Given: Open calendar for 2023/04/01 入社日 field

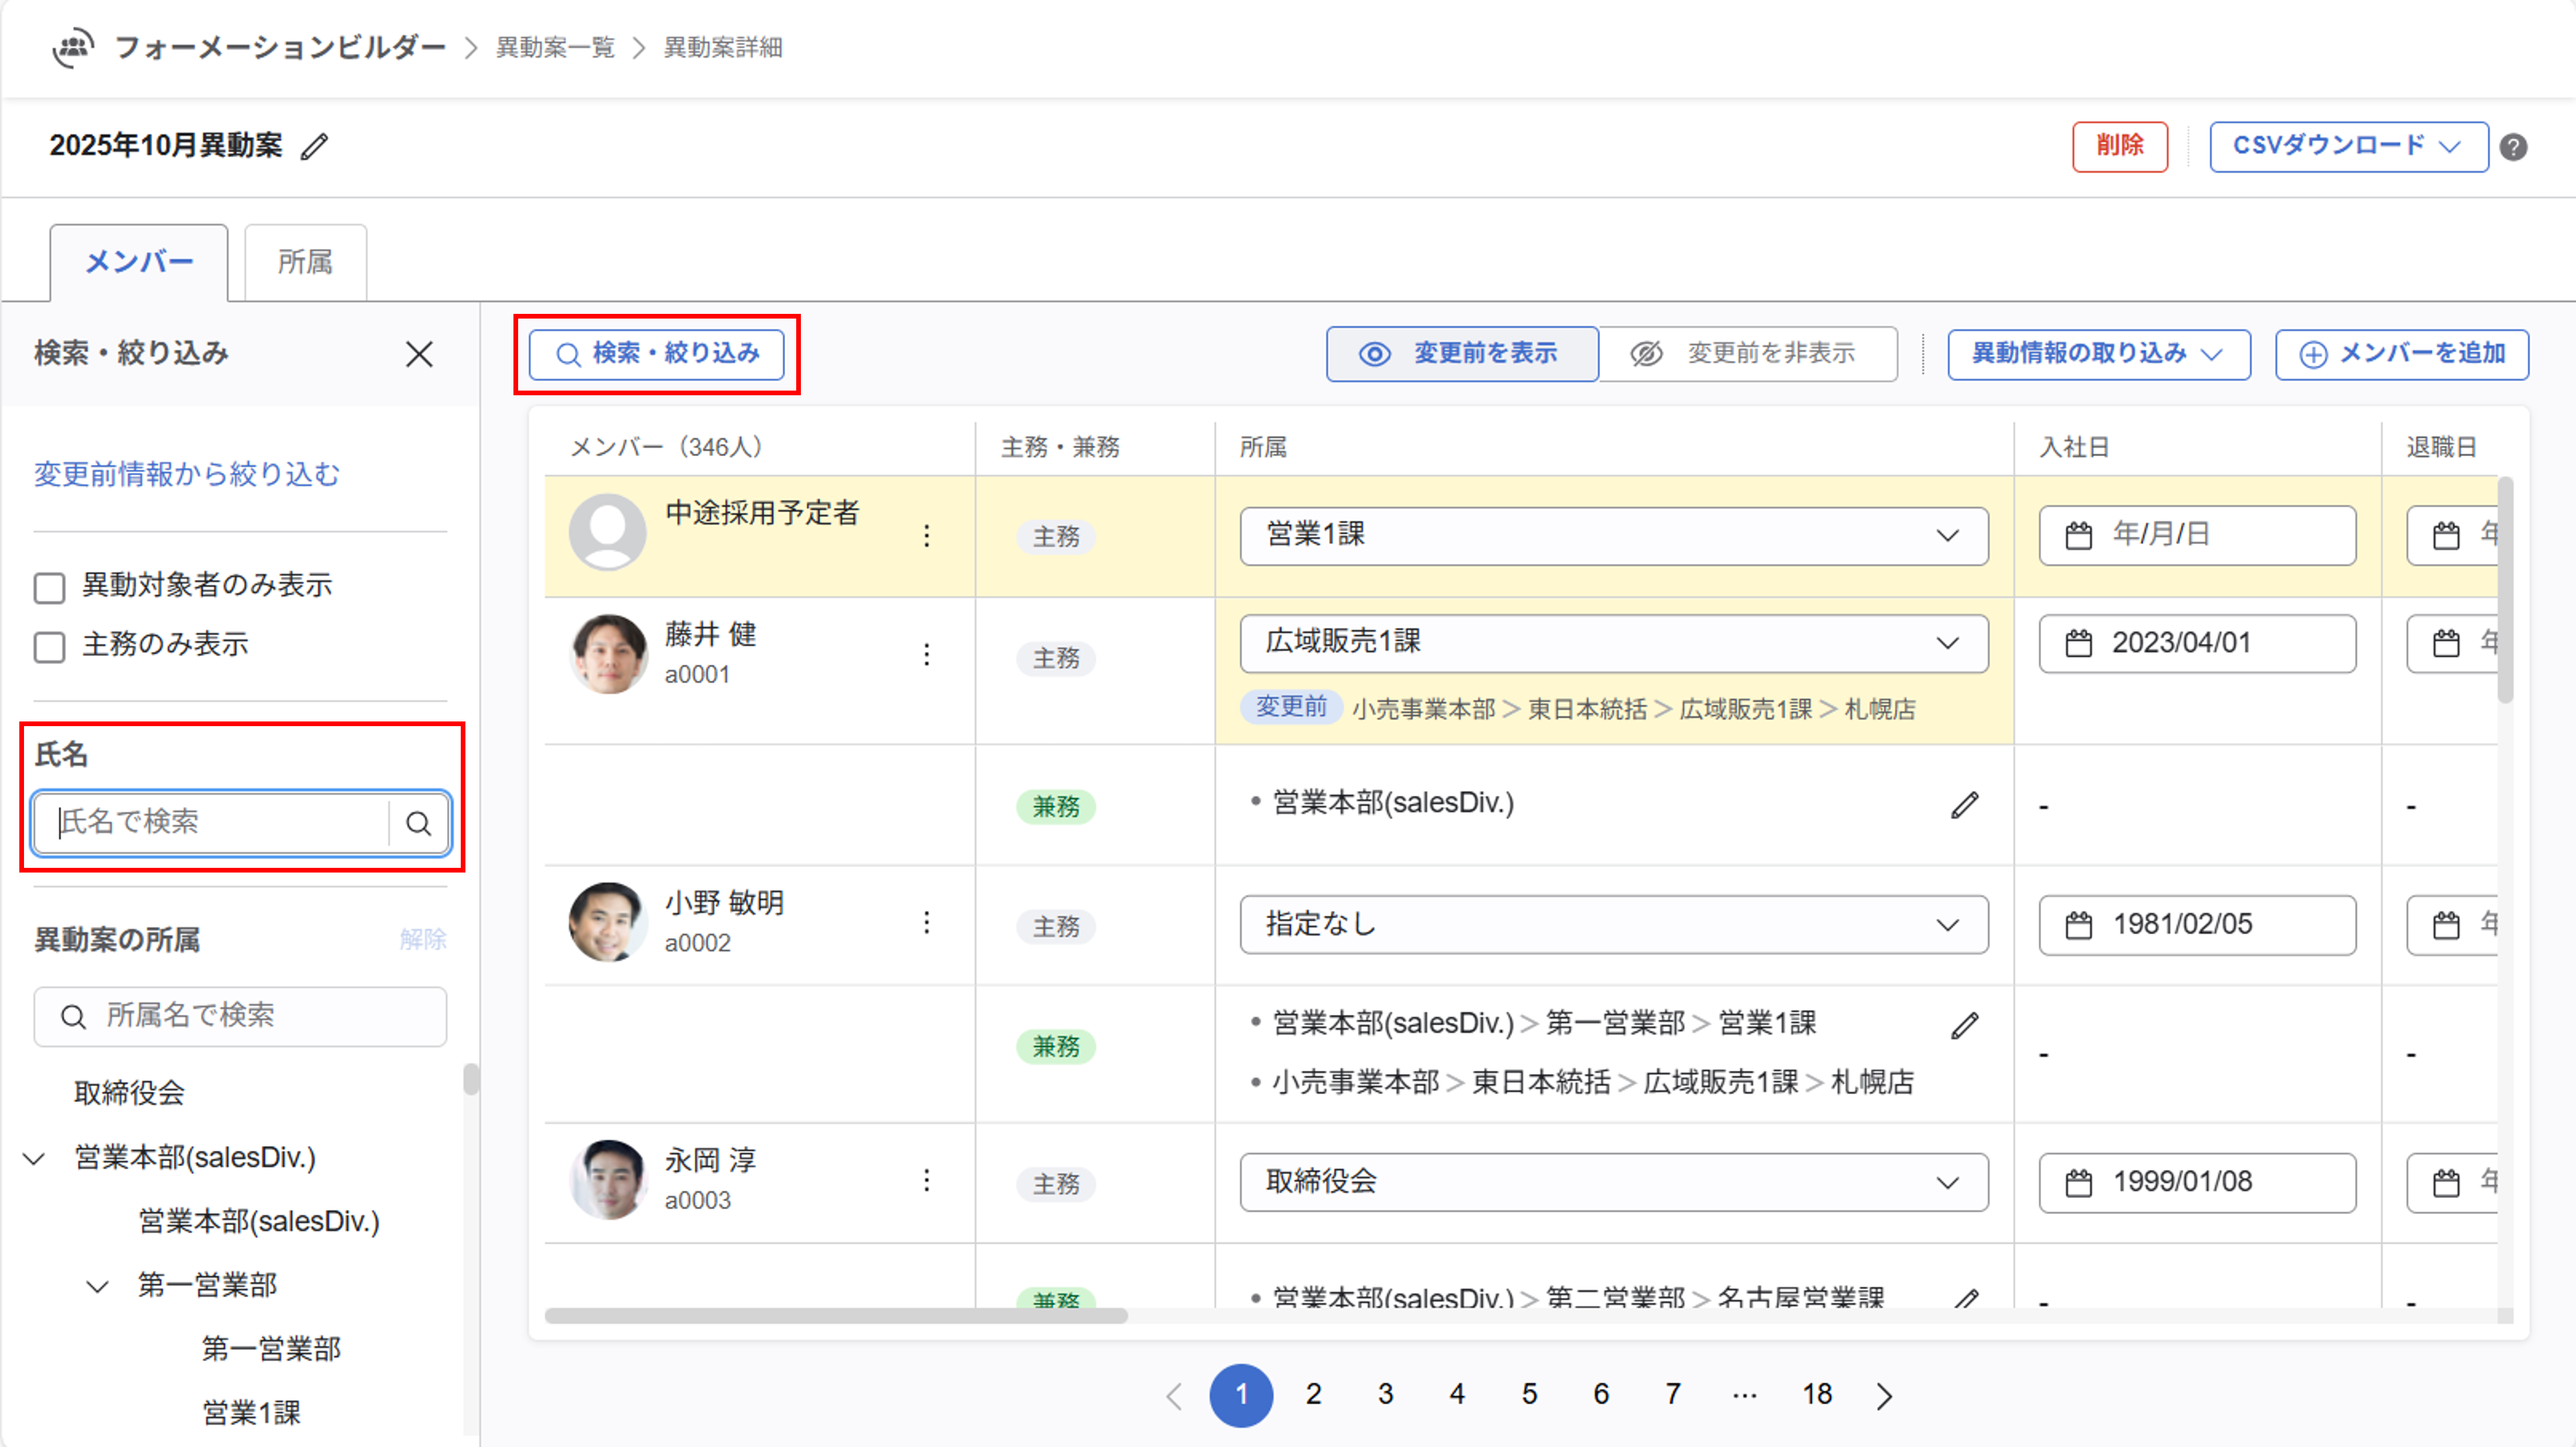Looking at the screenshot, I should [2079, 643].
